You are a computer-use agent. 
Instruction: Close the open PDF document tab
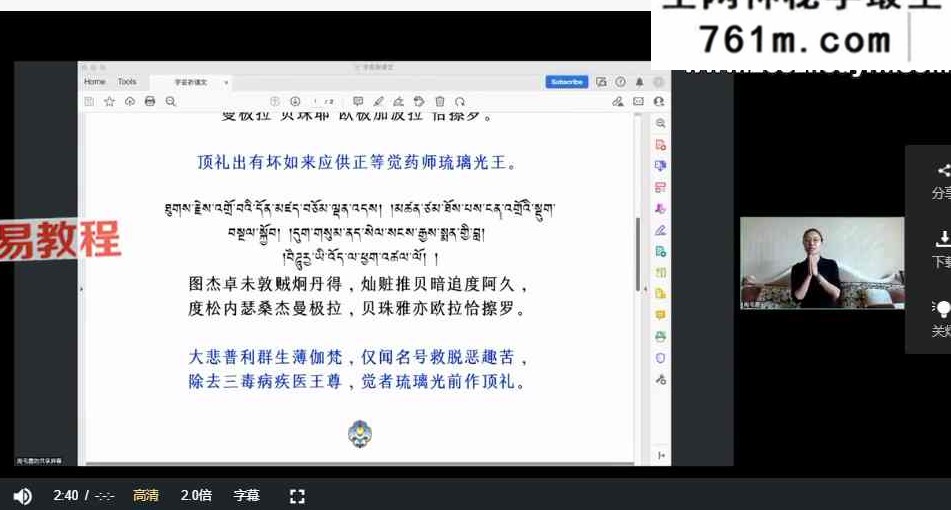(x=226, y=82)
